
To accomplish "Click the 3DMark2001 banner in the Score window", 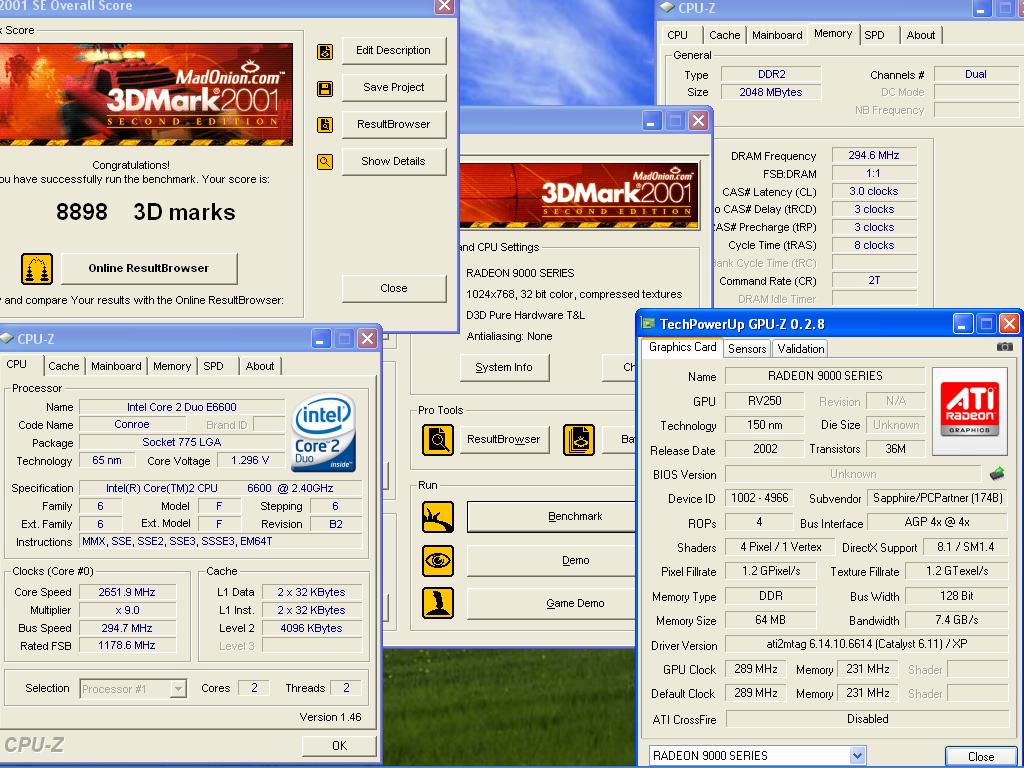I will [x=145, y=95].
